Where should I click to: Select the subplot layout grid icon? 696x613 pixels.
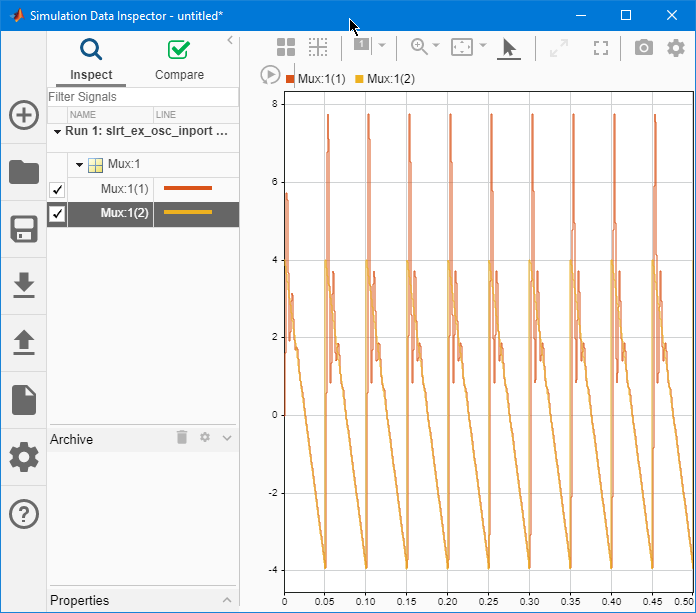click(x=286, y=47)
